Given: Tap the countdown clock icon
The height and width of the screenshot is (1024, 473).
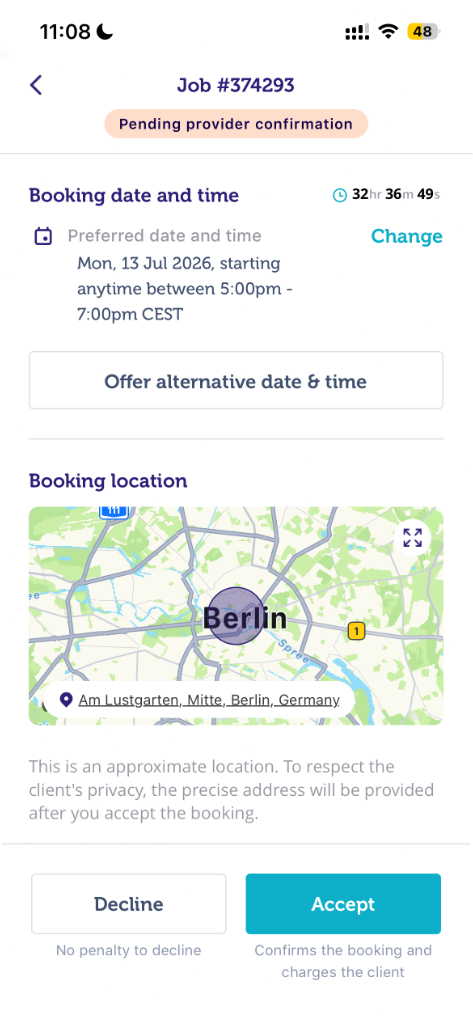Looking at the screenshot, I should pos(340,195).
